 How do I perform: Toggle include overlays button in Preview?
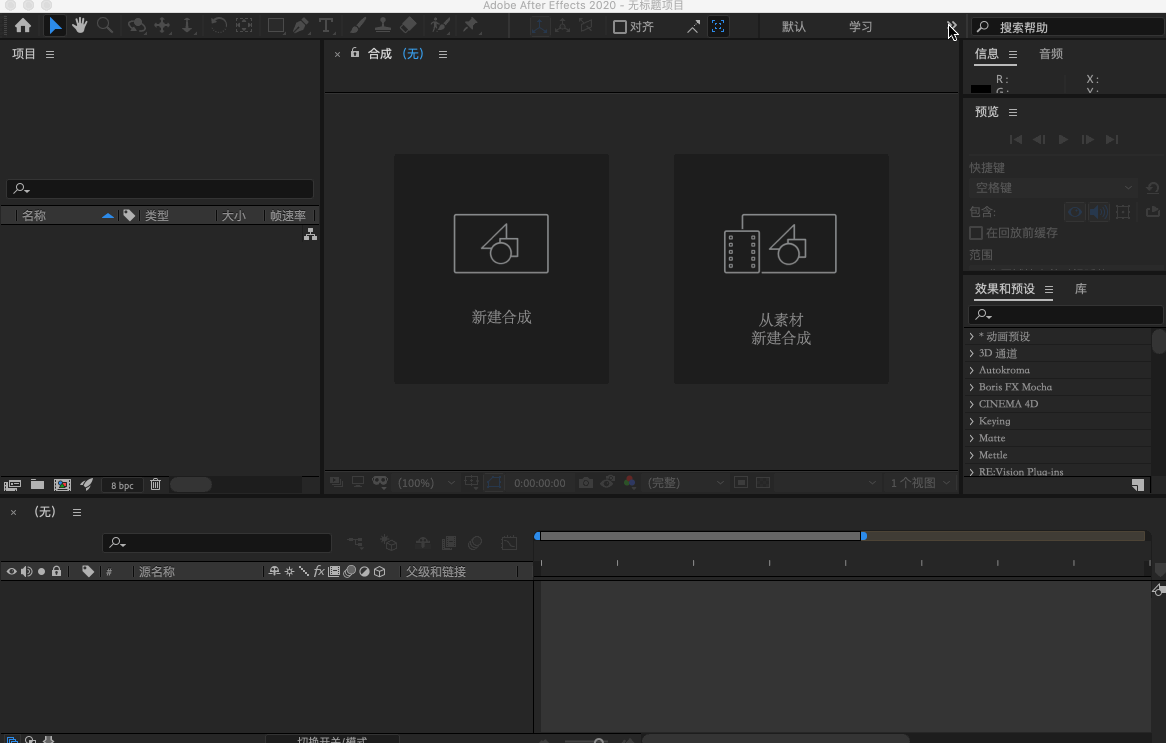pos(1123,212)
